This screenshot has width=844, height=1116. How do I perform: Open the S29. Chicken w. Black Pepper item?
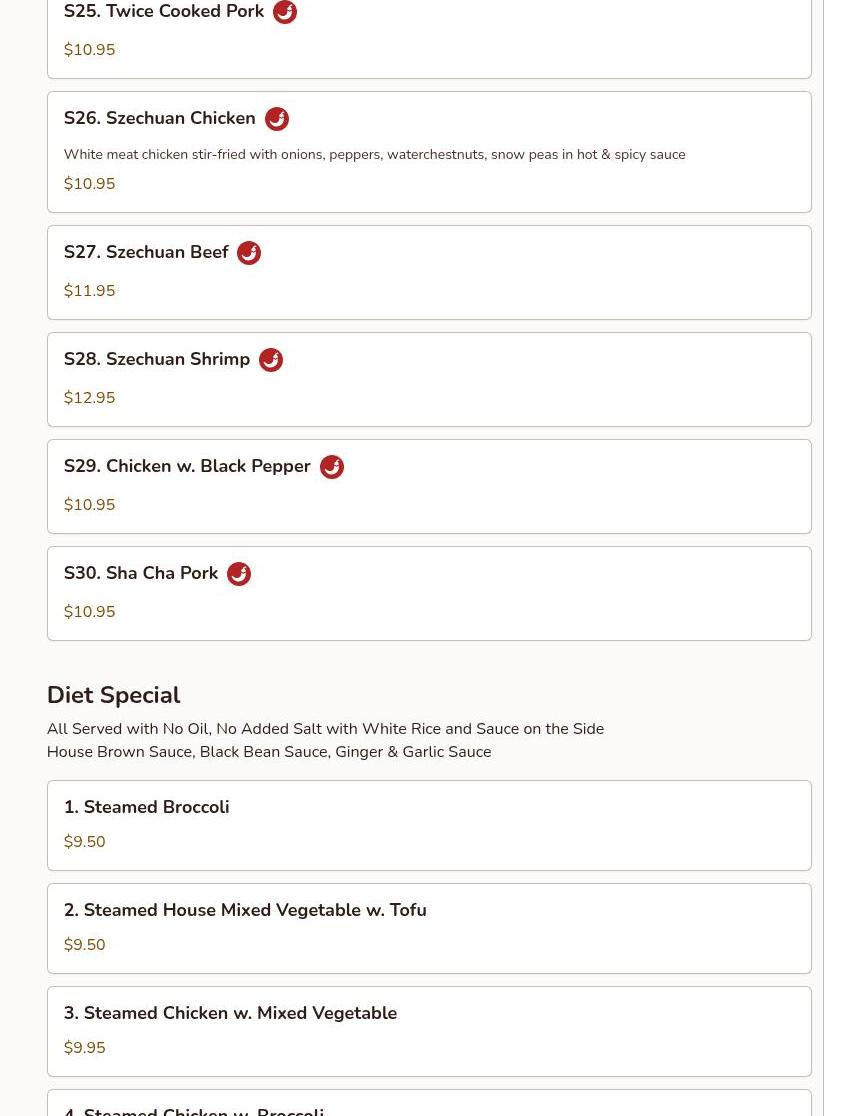point(429,486)
